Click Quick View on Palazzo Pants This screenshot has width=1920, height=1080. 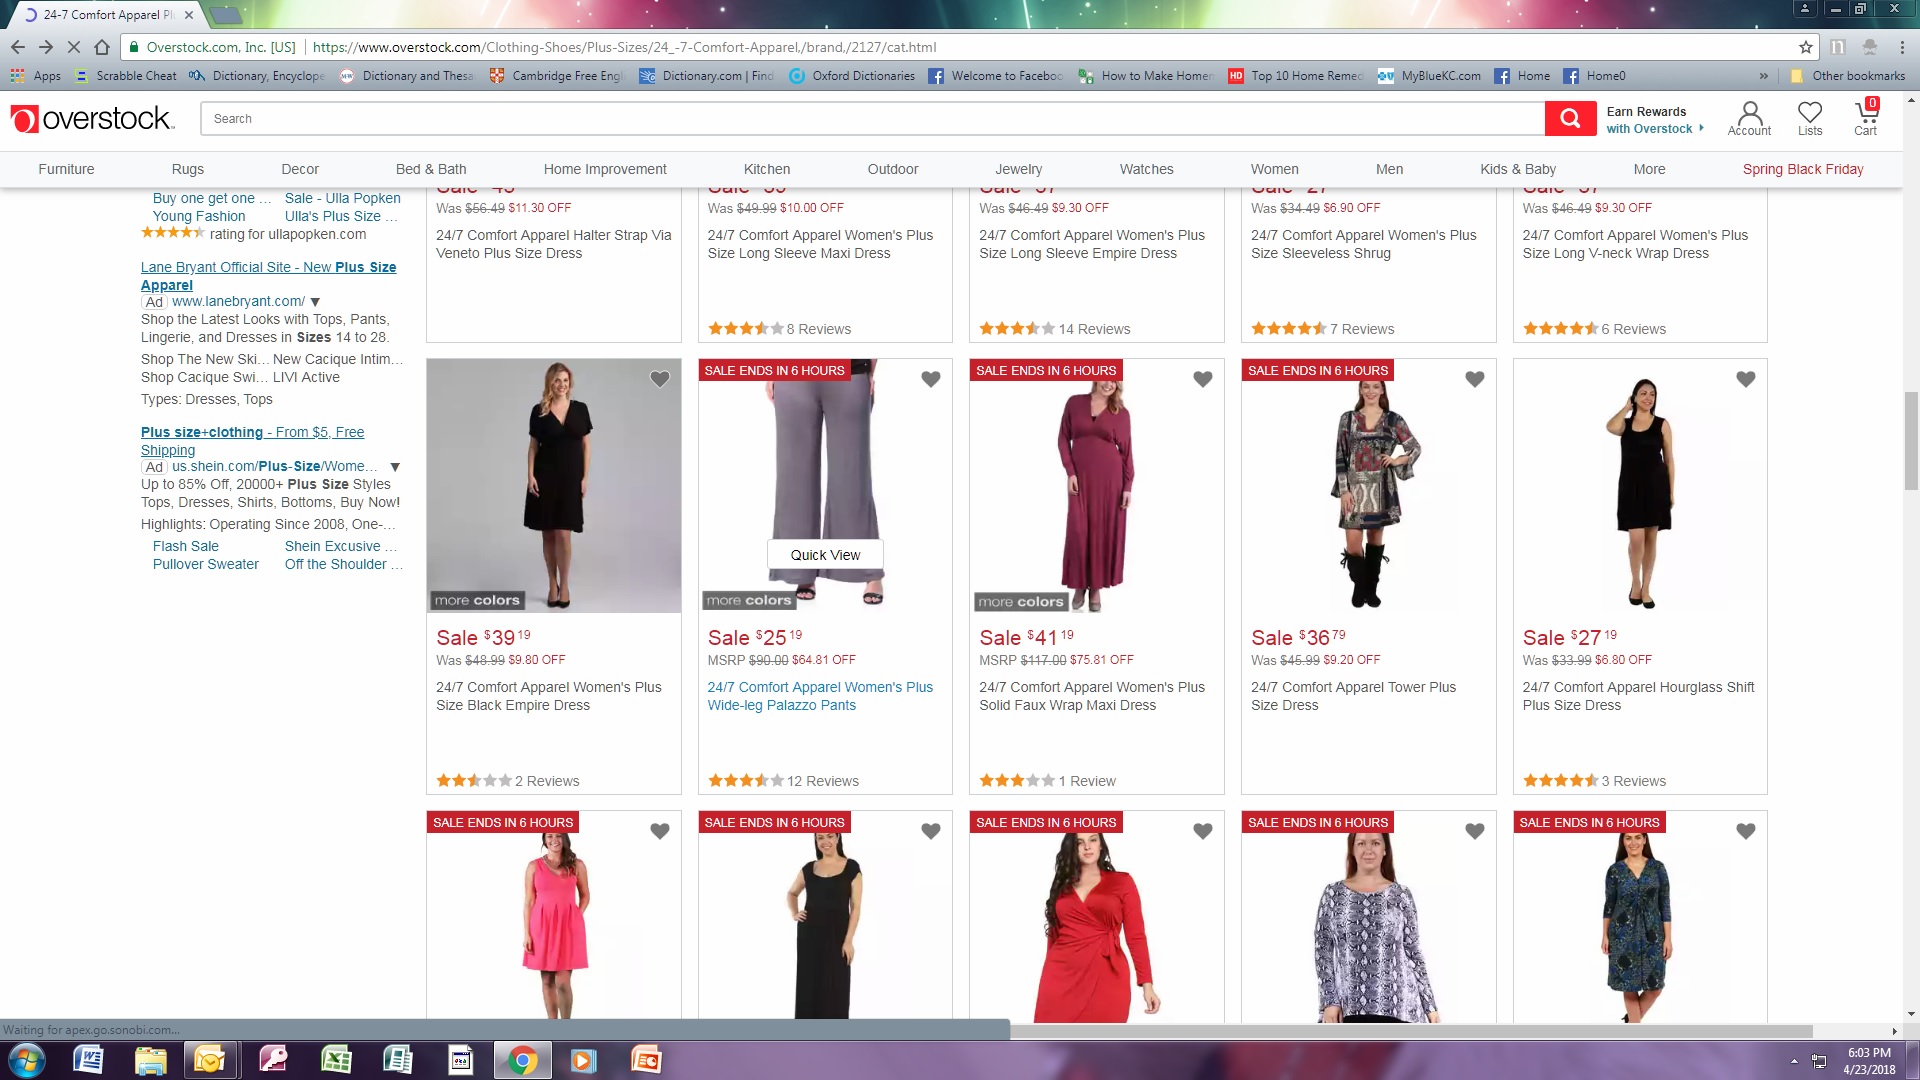825,555
